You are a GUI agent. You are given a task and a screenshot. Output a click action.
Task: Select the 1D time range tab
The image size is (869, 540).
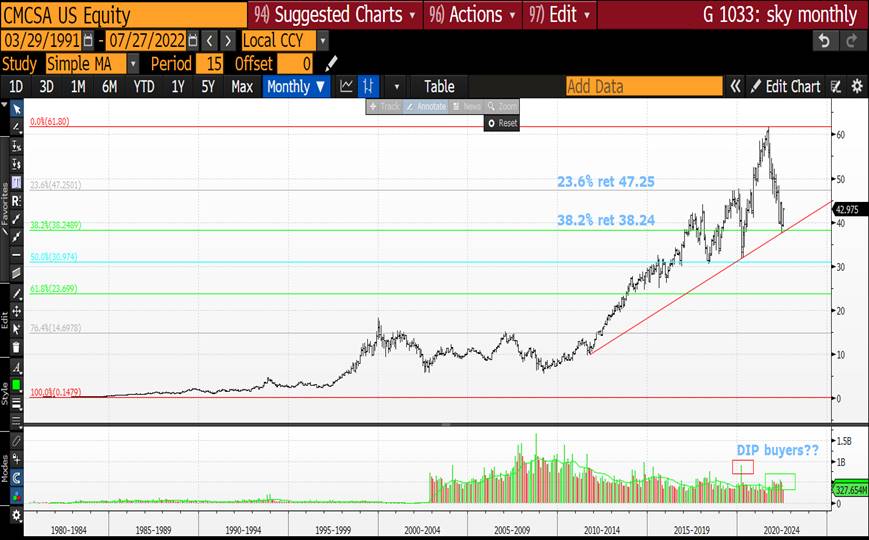point(16,86)
